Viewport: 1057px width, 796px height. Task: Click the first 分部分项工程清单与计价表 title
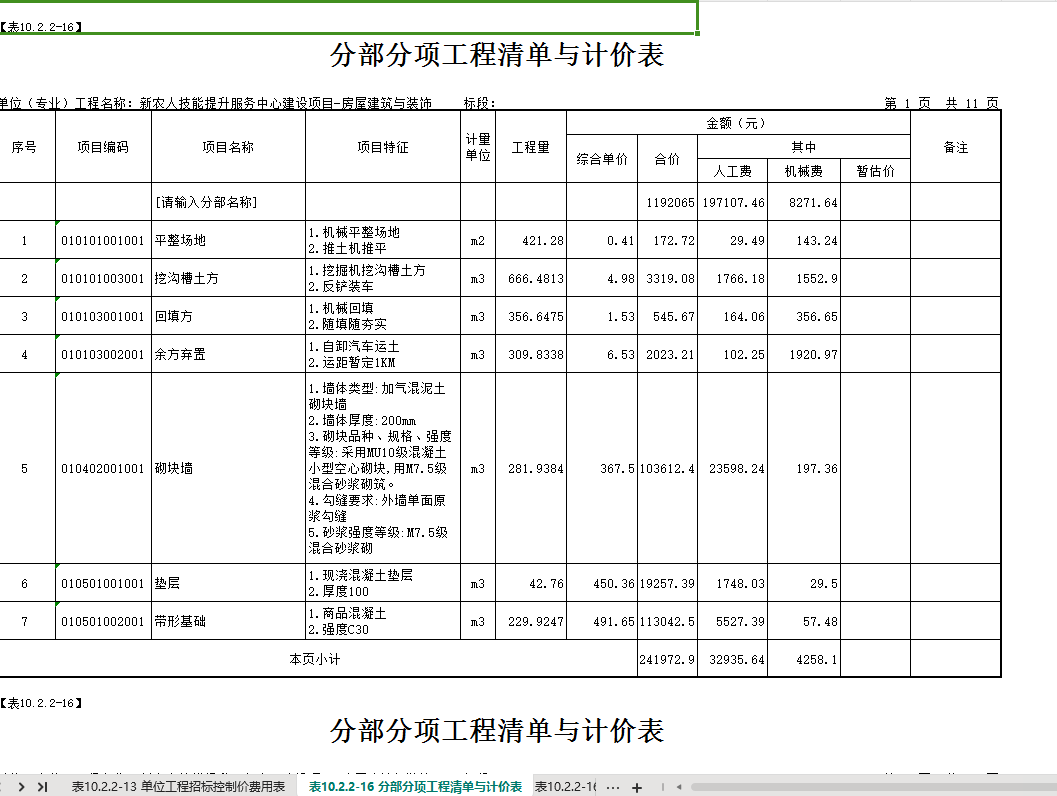[x=497, y=55]
